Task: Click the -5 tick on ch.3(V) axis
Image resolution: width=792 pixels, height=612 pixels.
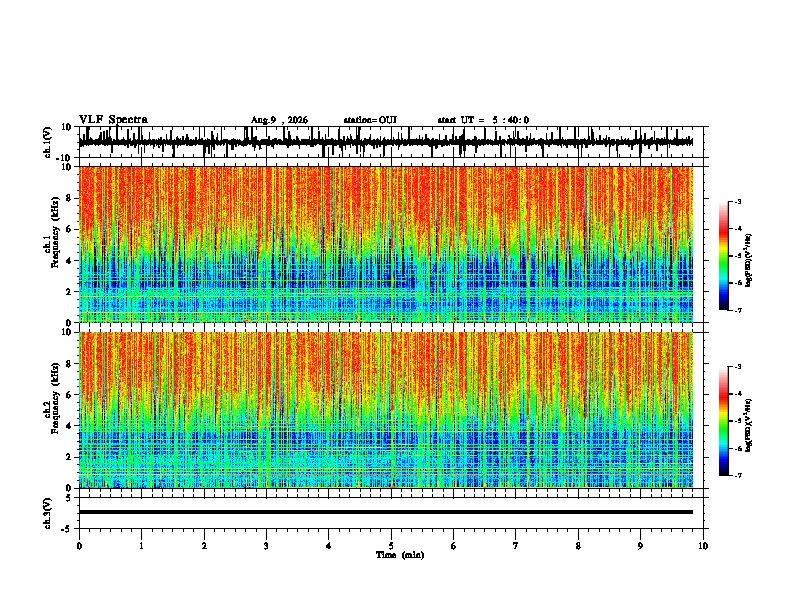Action: pos(67,529)
